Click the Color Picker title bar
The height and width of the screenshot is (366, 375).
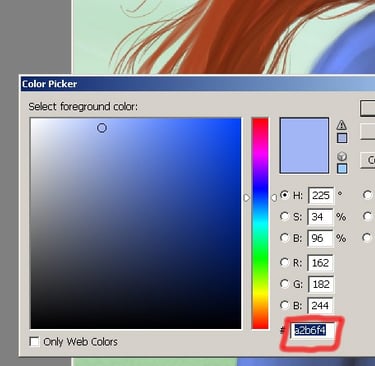(x=197, y=84)
